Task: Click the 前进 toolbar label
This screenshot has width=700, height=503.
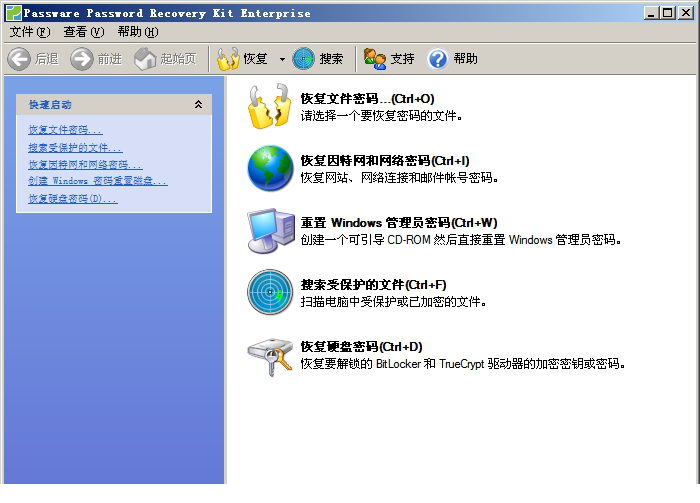Action: point(110,59)
